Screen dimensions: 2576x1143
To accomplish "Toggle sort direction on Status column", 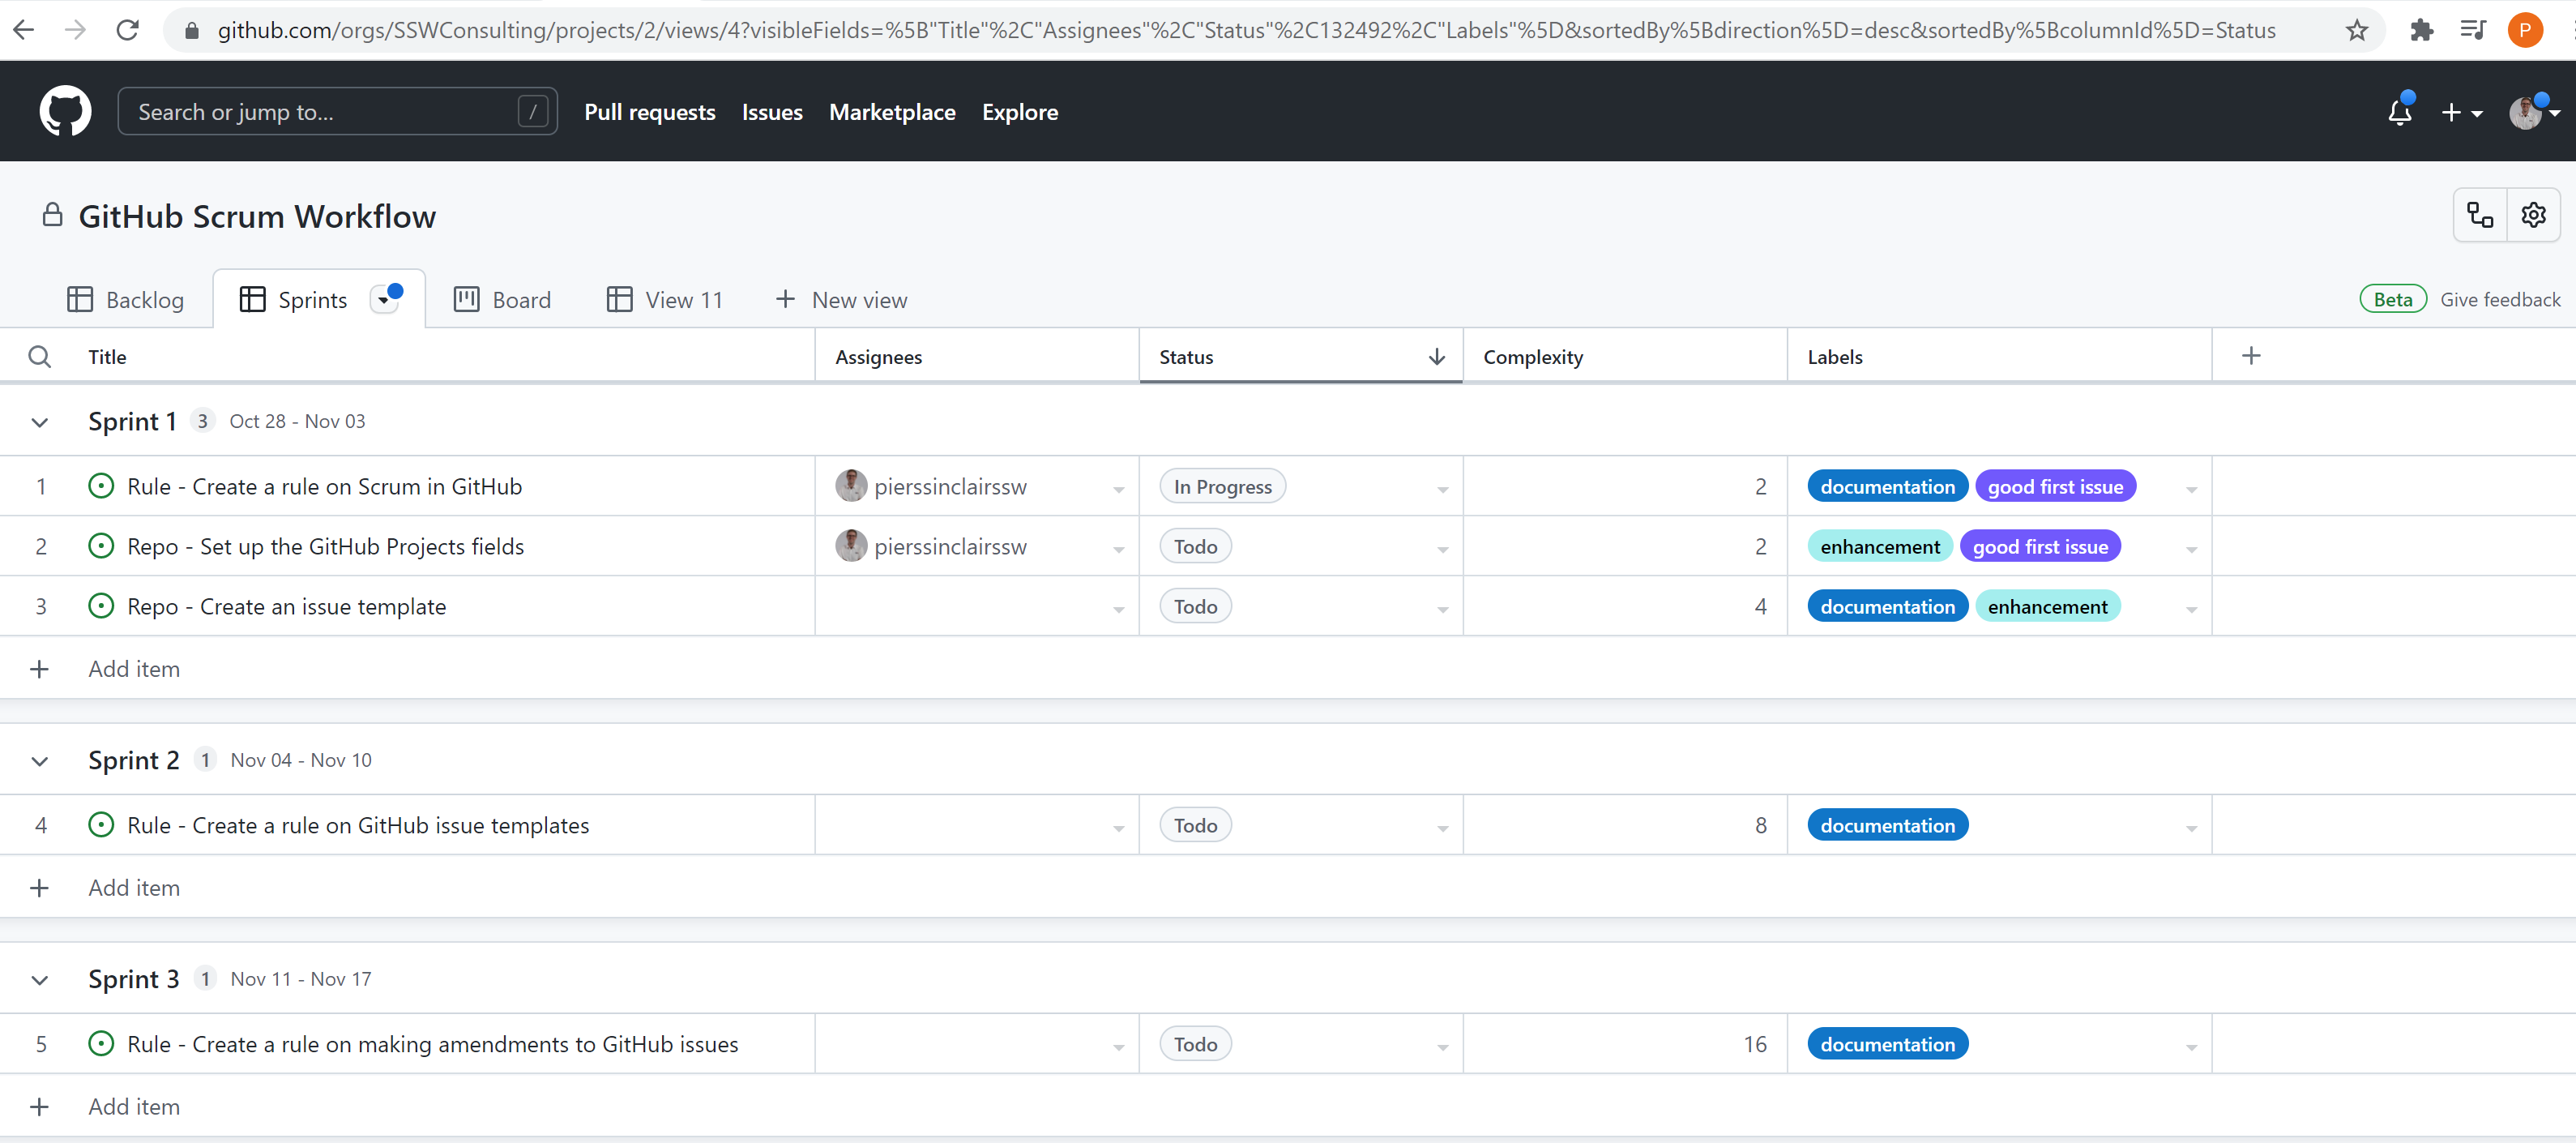I will (1436, 357).
